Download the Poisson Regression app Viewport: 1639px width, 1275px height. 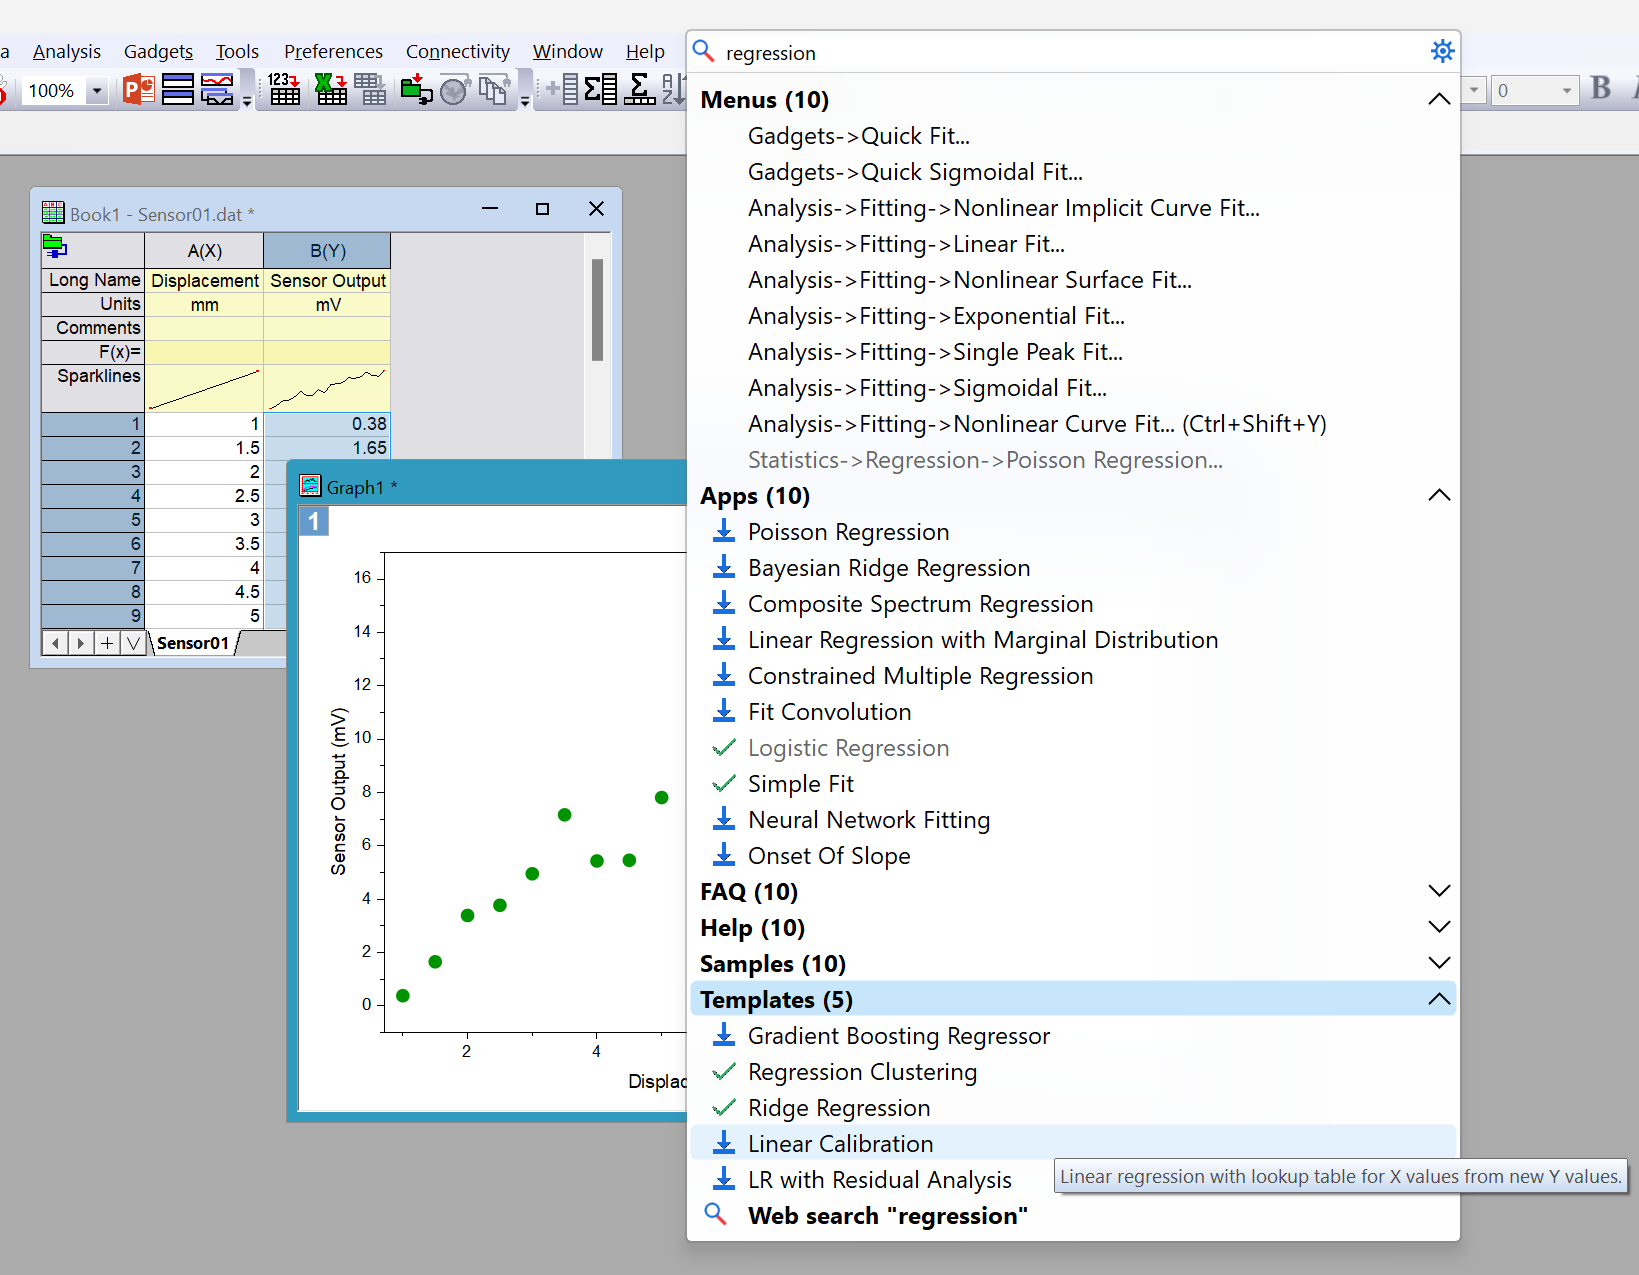724,532
